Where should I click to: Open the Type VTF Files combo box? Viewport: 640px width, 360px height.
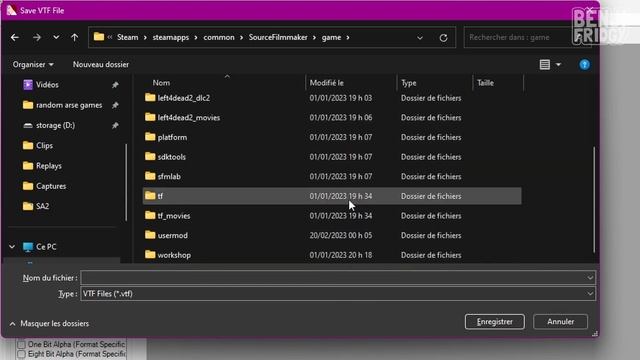tap(338, 293)
